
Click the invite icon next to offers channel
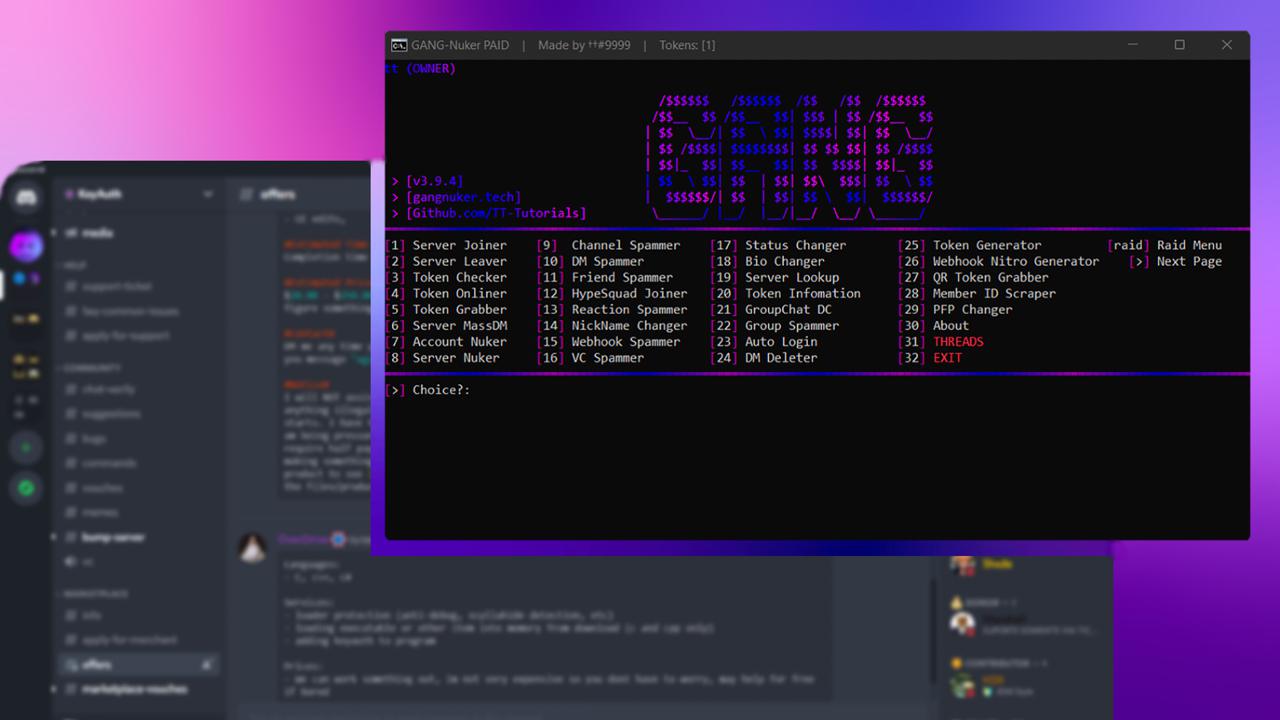click(x=208, y=664)
